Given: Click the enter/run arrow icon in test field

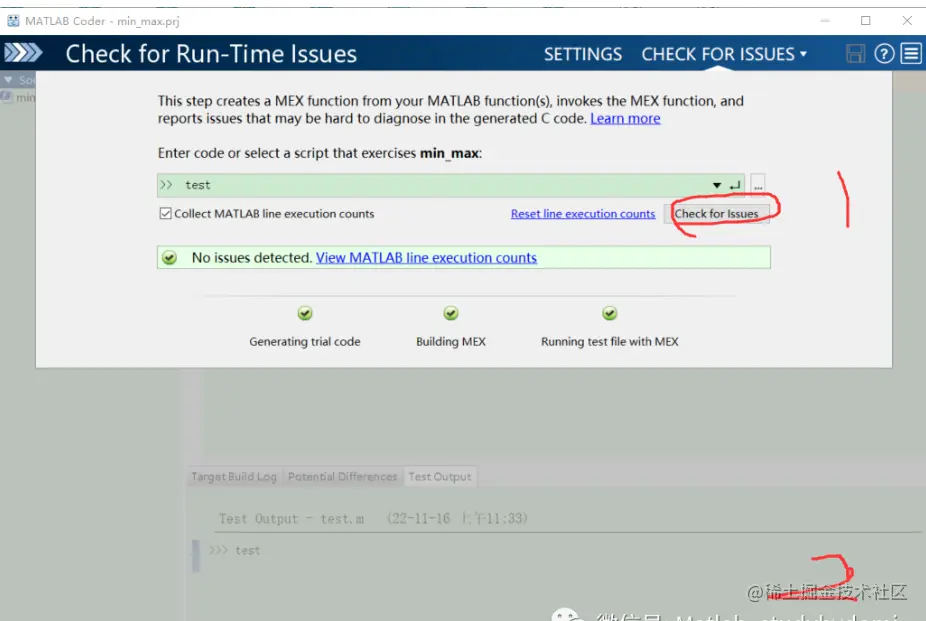Looking at the screenshot, I should click(x=734, y=185).
